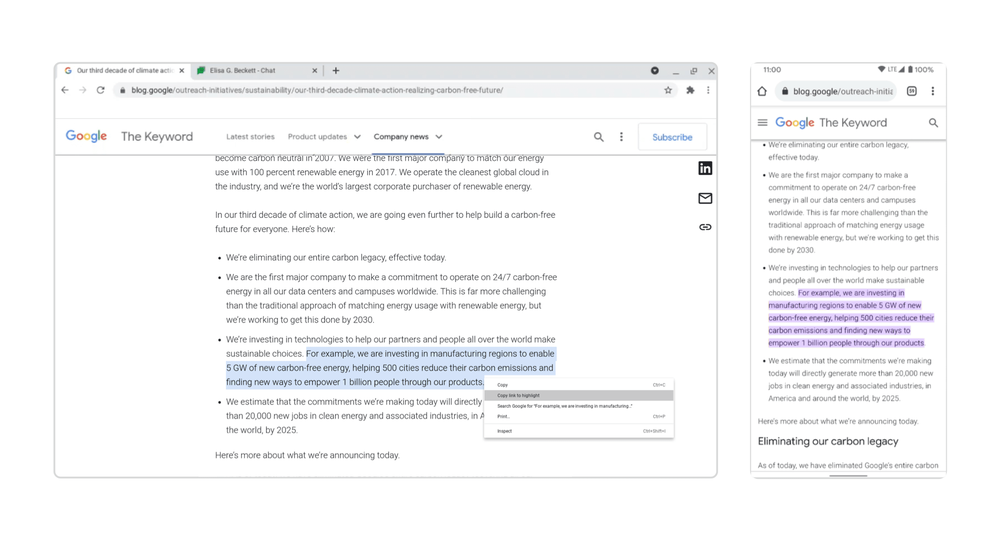Open the mobile tab switcher counter

pyautogui.click(x=912, y=91)
